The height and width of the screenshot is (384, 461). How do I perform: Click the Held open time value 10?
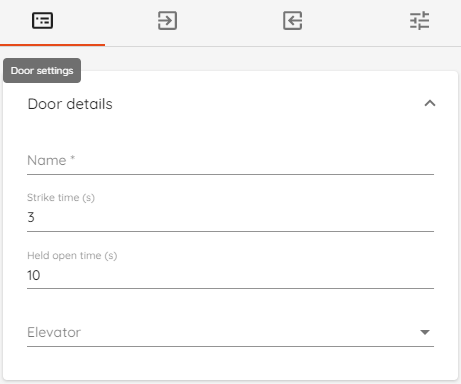34,275
